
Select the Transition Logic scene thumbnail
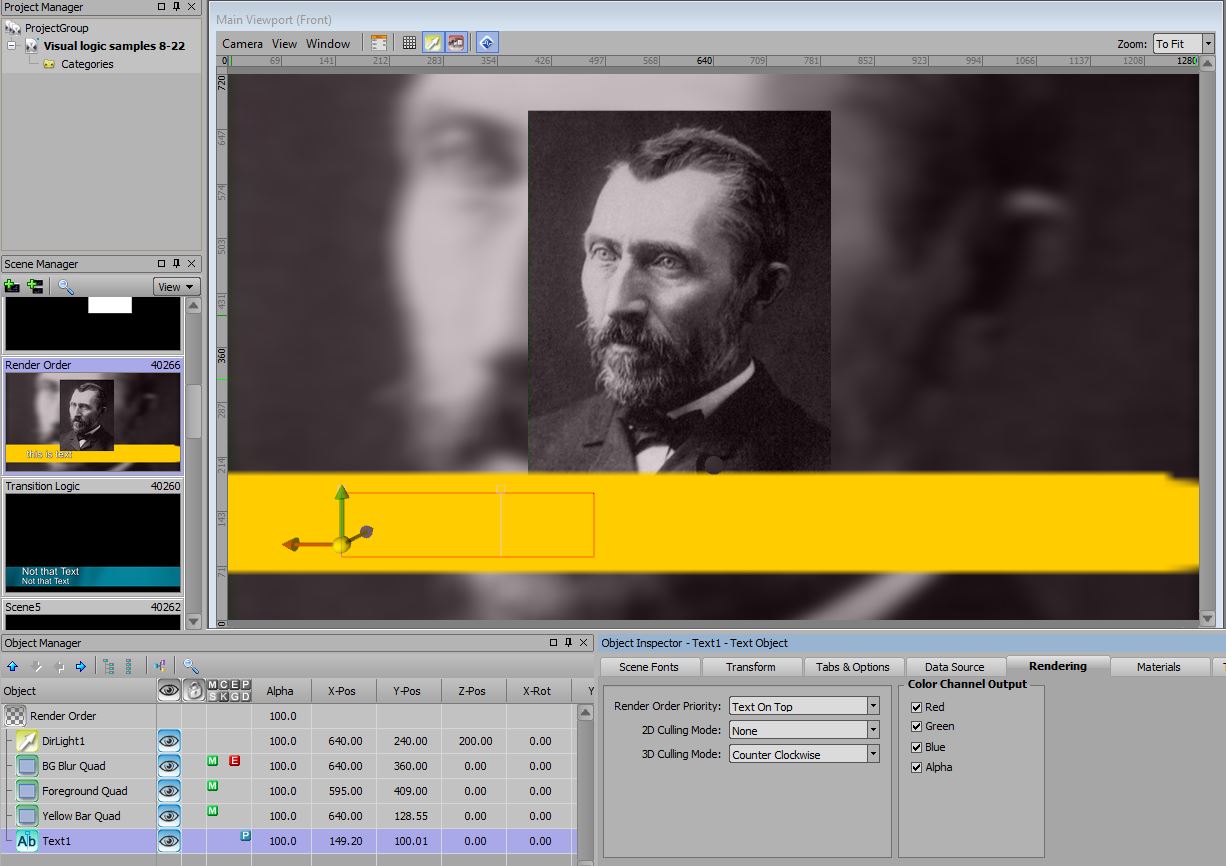[92, 540]
